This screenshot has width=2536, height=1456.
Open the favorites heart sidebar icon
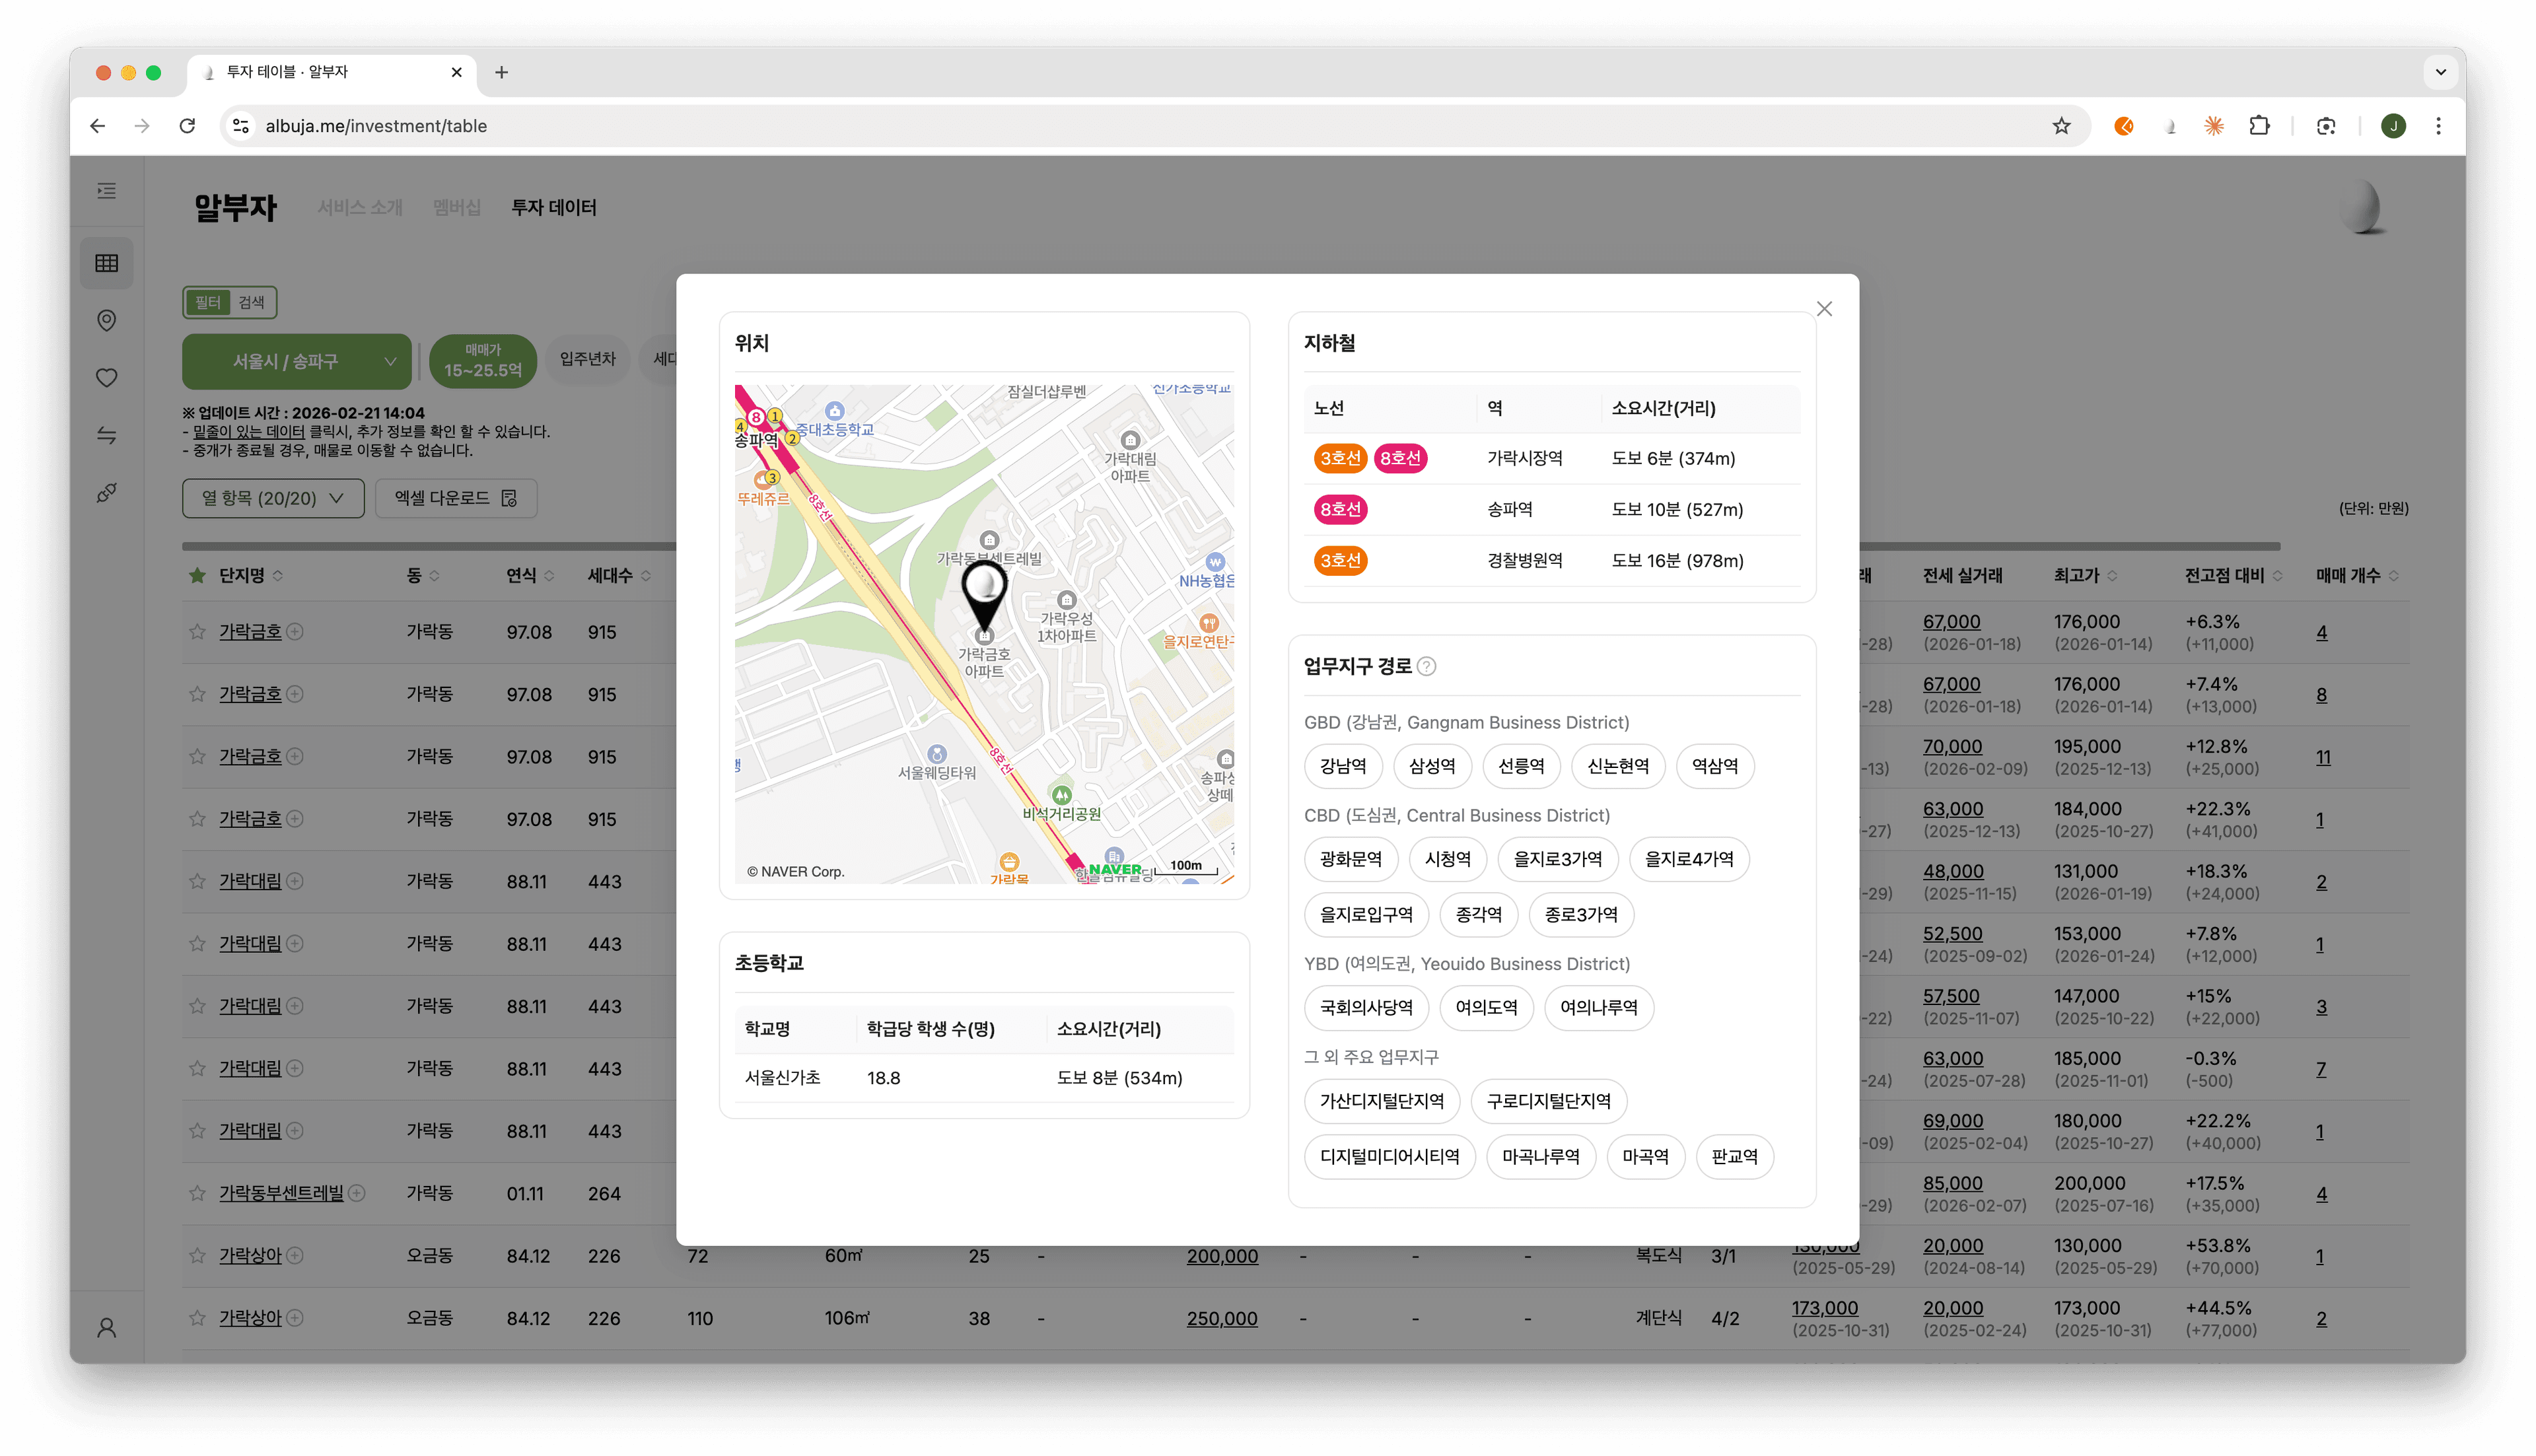[107, 378]
